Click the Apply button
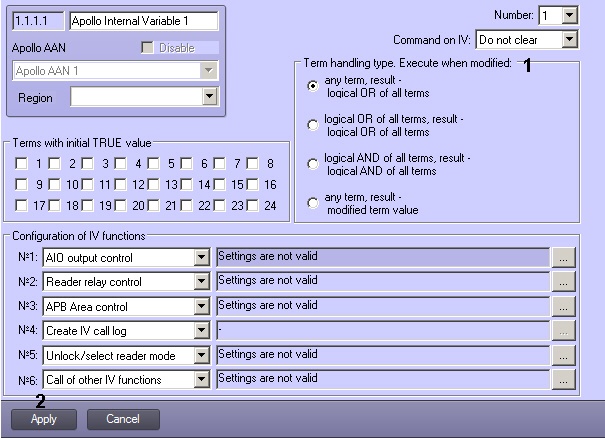Viewport: 605px width, 438px height. coord(44,419)
